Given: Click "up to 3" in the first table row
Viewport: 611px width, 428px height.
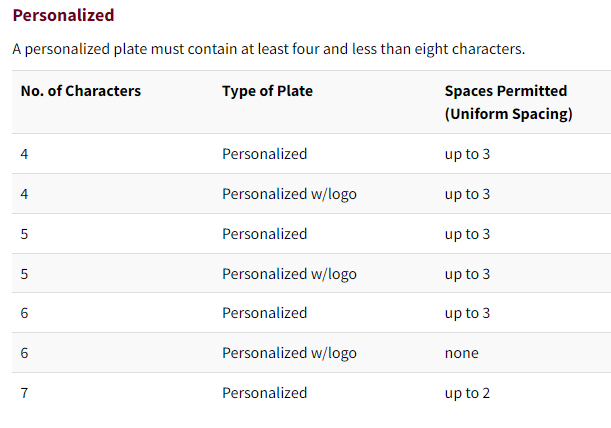Looking at the screenshot, I should click(x=467, y=154).
